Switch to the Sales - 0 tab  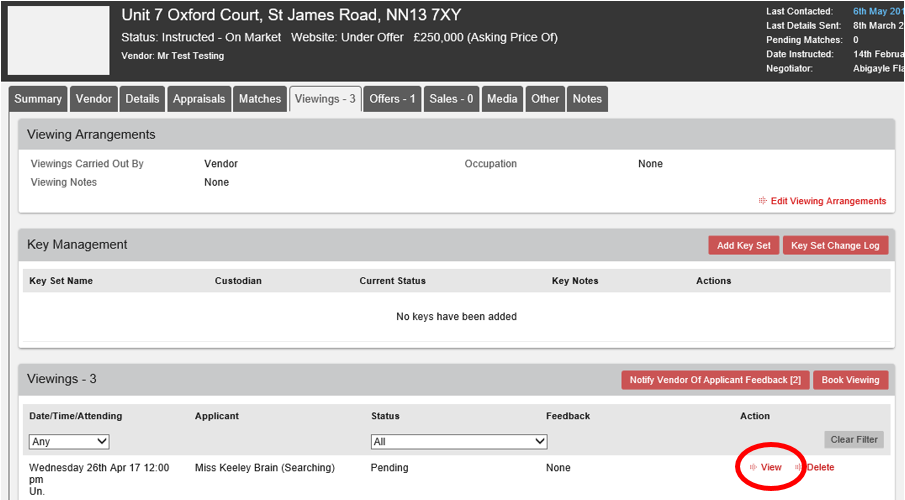451,99
